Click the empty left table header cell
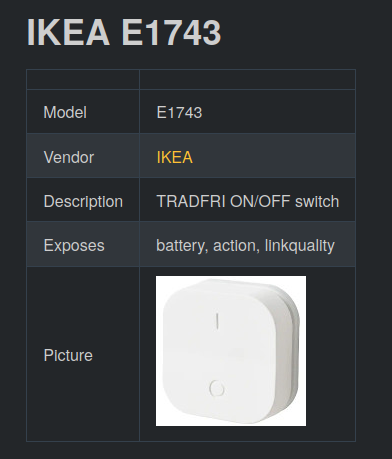 pyautogui.click(x=83, y=80)
